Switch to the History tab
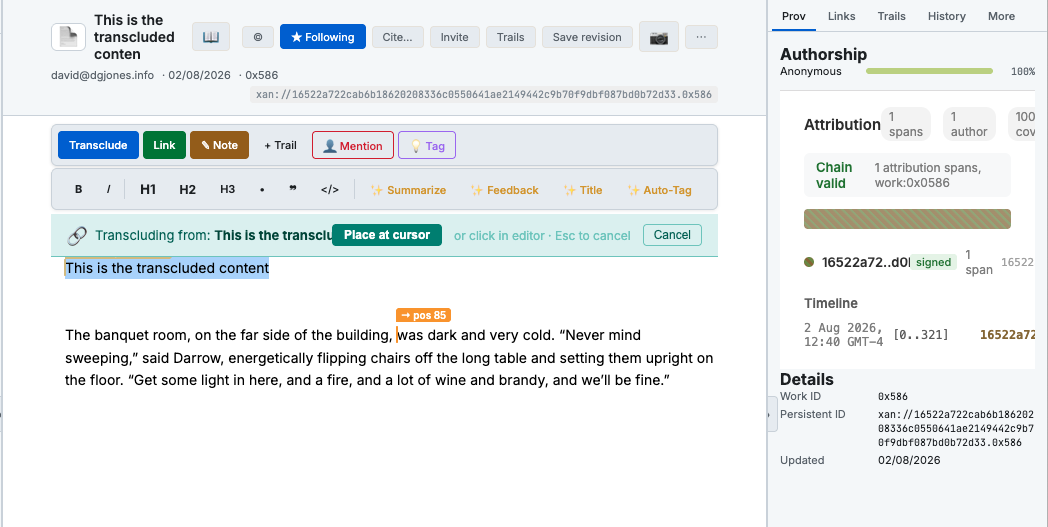 coord(946,16)
